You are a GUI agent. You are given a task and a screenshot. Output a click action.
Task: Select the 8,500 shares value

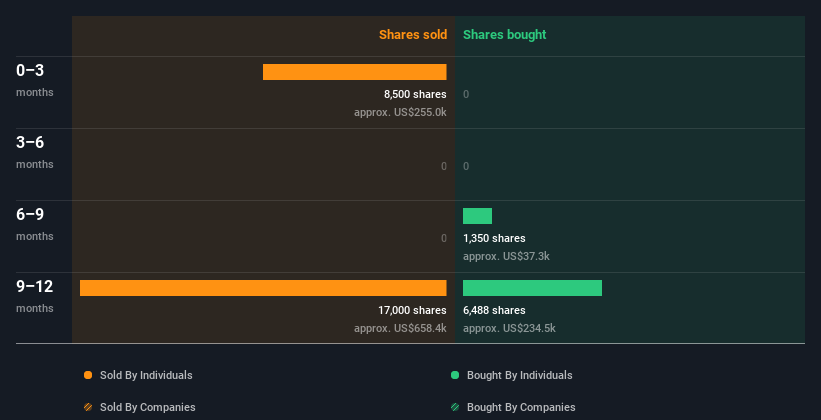(415, 94)
